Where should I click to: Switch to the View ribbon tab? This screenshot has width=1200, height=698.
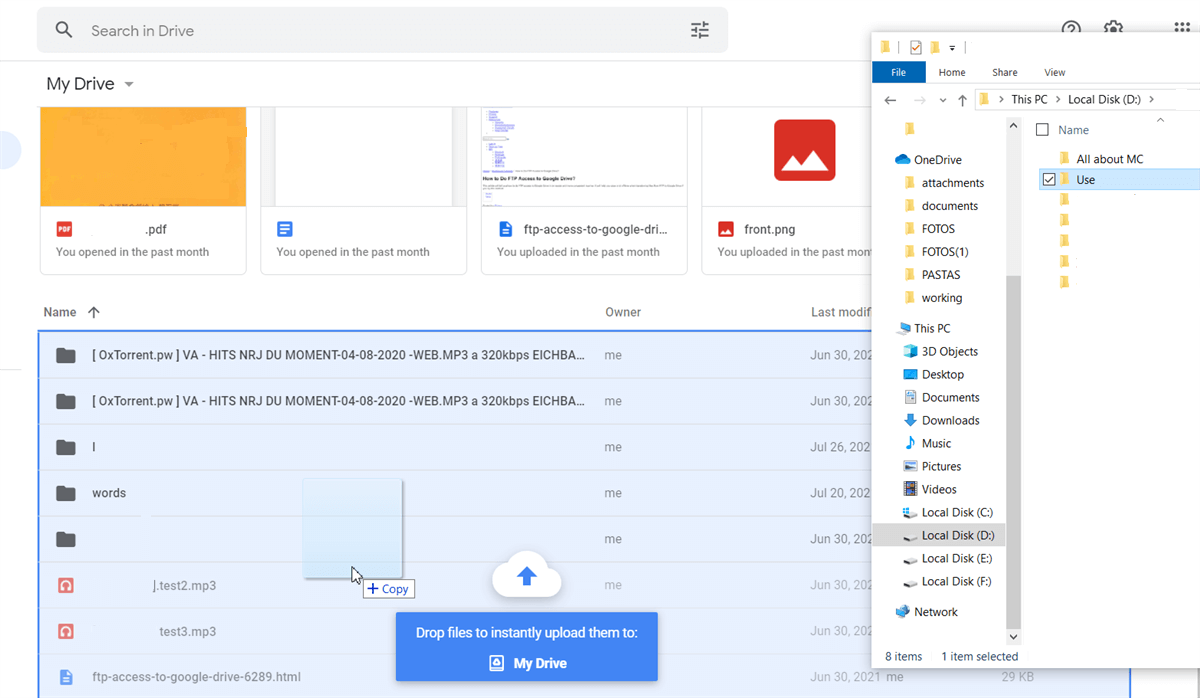click(x=1054, y=72)
